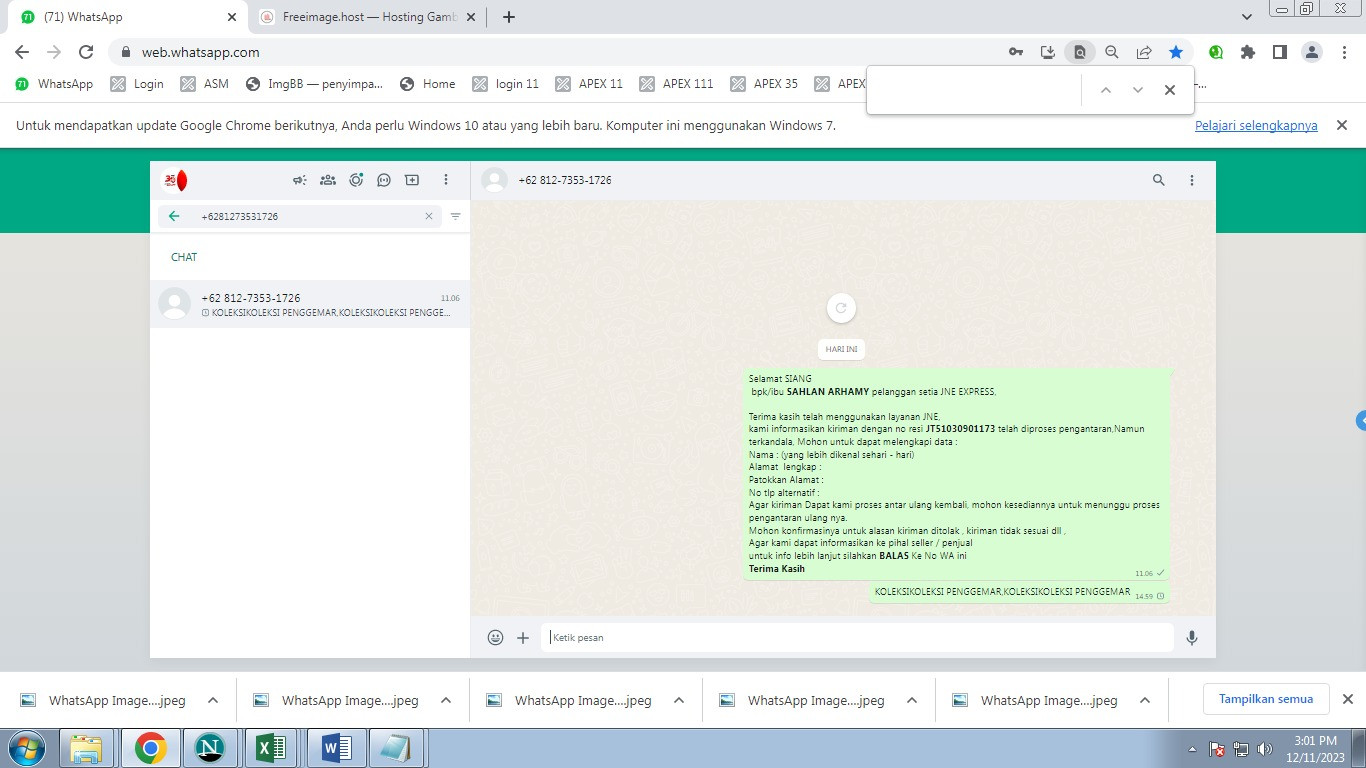Close the find-in-page bar
Screen dimensions: 1366x768
[x=1170, y=90]
